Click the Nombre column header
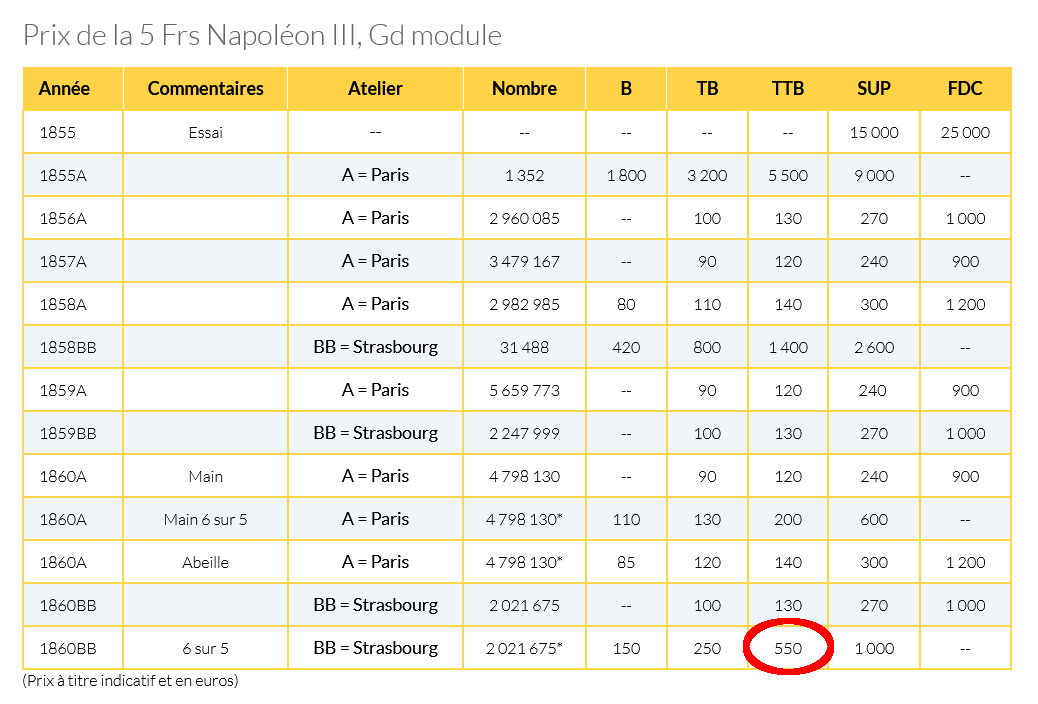This screenshot has height=704, width=1038. click(x=524, y=89)
